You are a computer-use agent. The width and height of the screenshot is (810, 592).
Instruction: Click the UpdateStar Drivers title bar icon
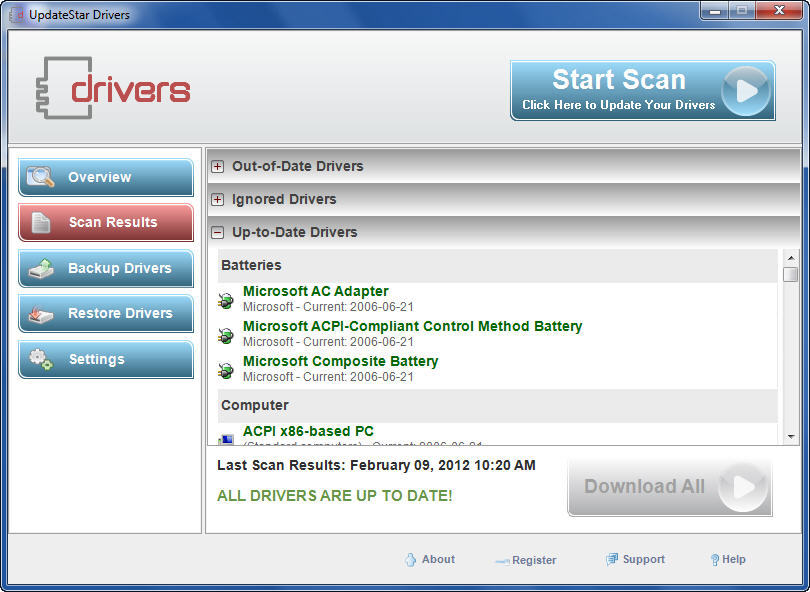(x=17, y=14)
